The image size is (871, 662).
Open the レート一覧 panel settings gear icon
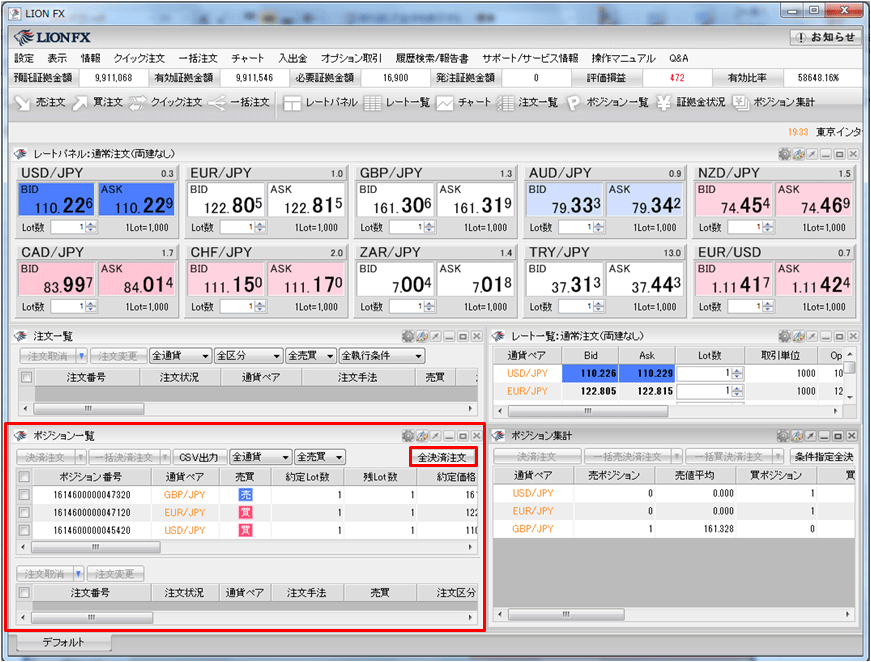[784, 336]
